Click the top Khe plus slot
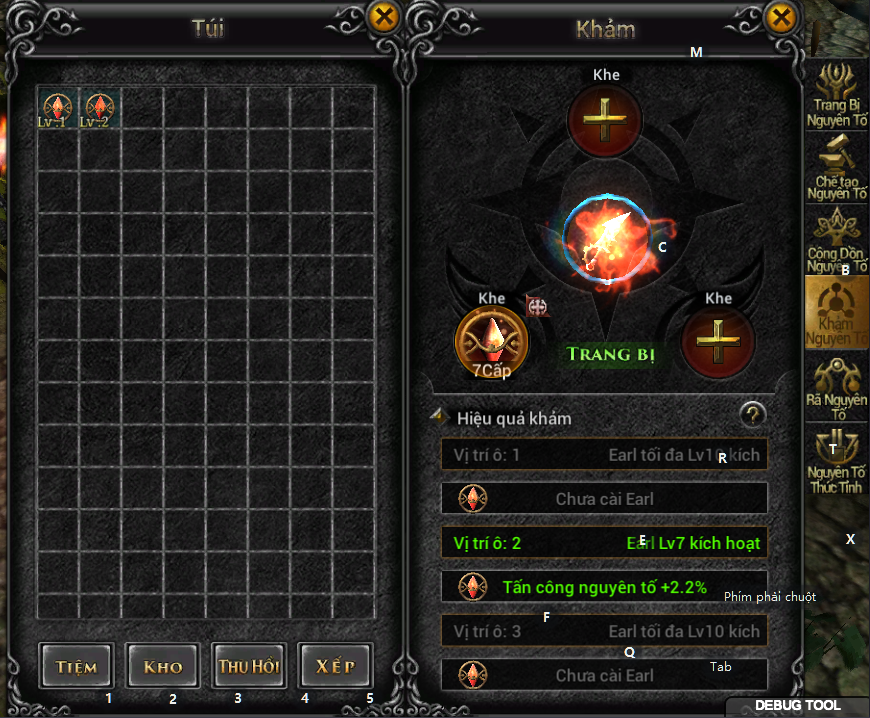Viewport: 870px width, 718px height. click(x=605, y=120)
